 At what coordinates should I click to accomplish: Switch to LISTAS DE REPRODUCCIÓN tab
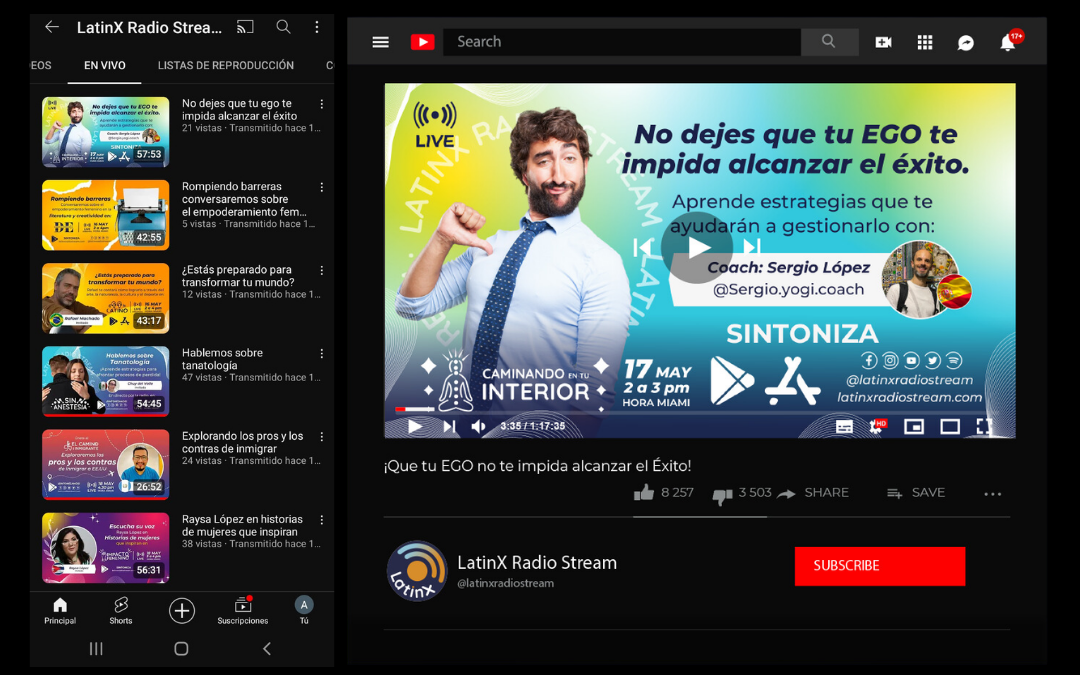coord(226,65)
